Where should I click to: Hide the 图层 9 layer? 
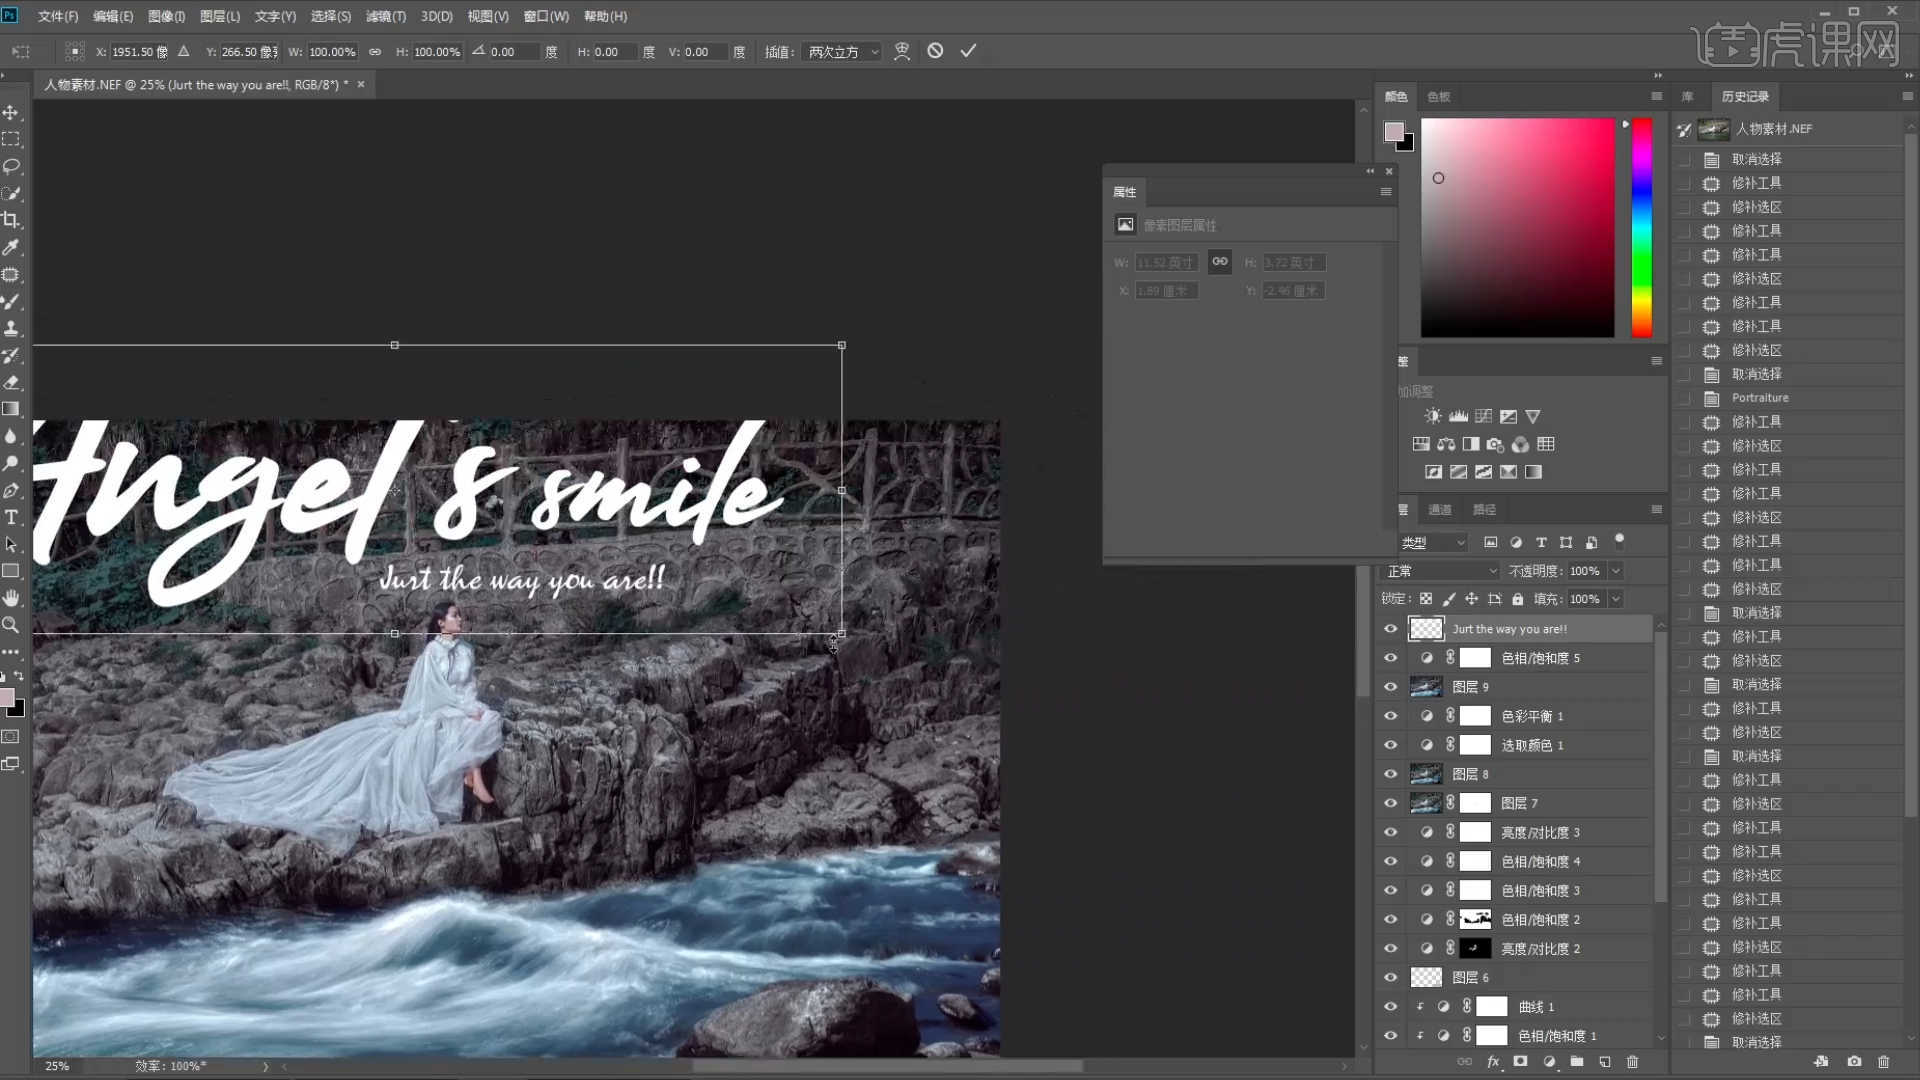pos(1390,687)
